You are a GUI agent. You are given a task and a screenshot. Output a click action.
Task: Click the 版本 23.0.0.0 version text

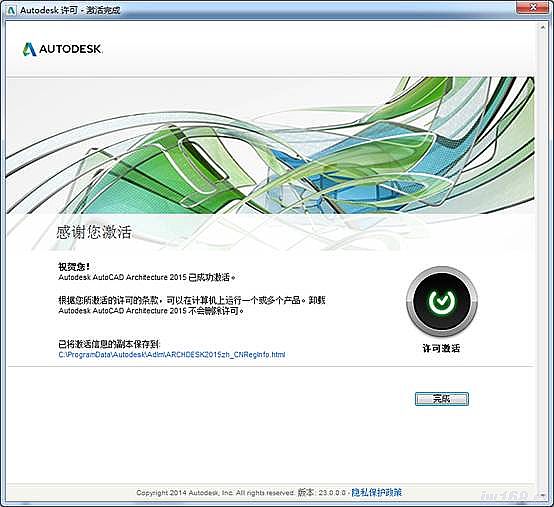coord(322,493)
